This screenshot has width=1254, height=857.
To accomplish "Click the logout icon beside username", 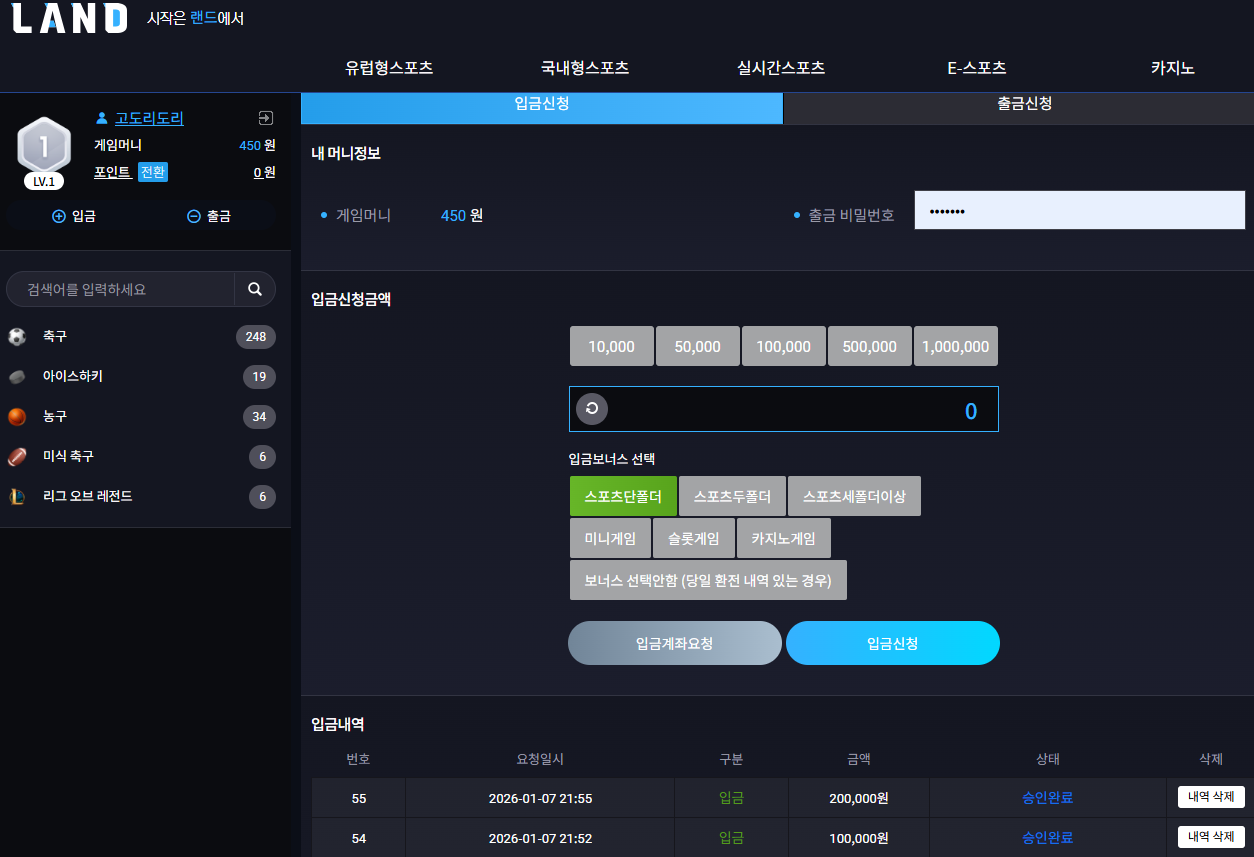I will coord(265,118).
